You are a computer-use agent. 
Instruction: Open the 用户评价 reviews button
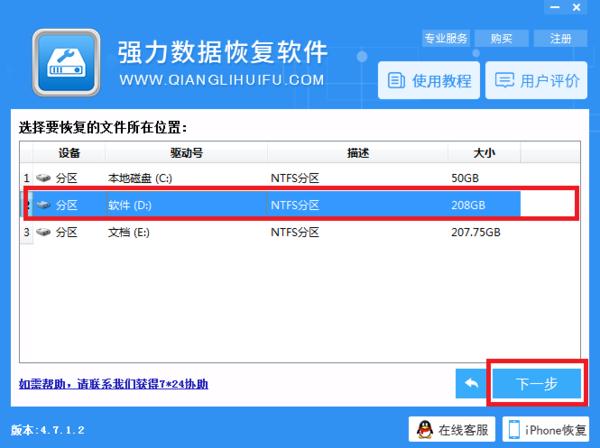pos(536,80)
